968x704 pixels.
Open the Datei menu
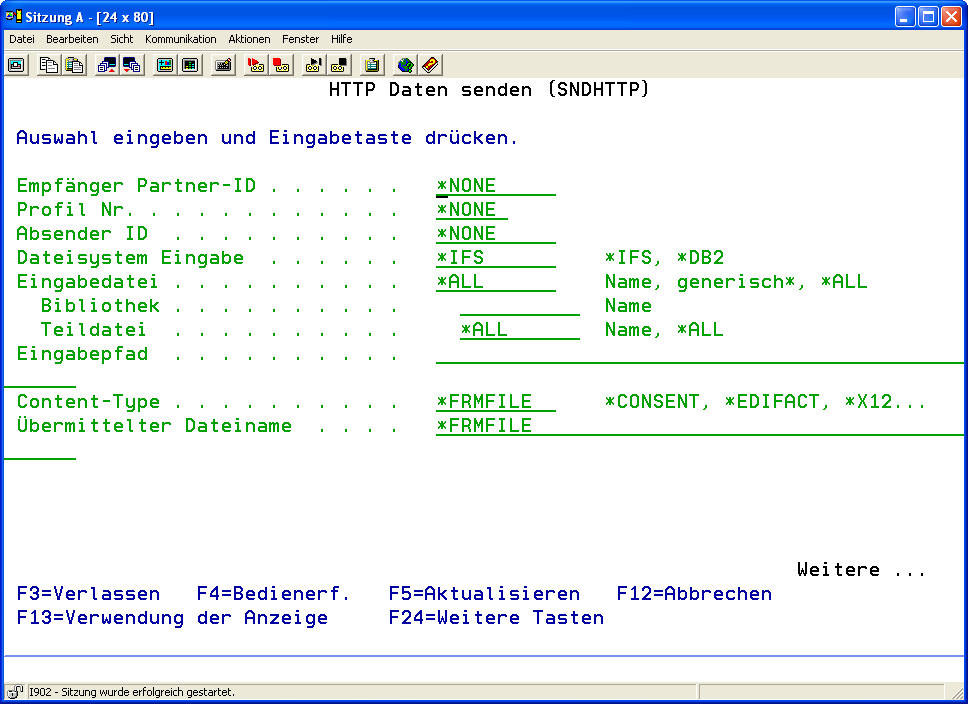[22, 39]
